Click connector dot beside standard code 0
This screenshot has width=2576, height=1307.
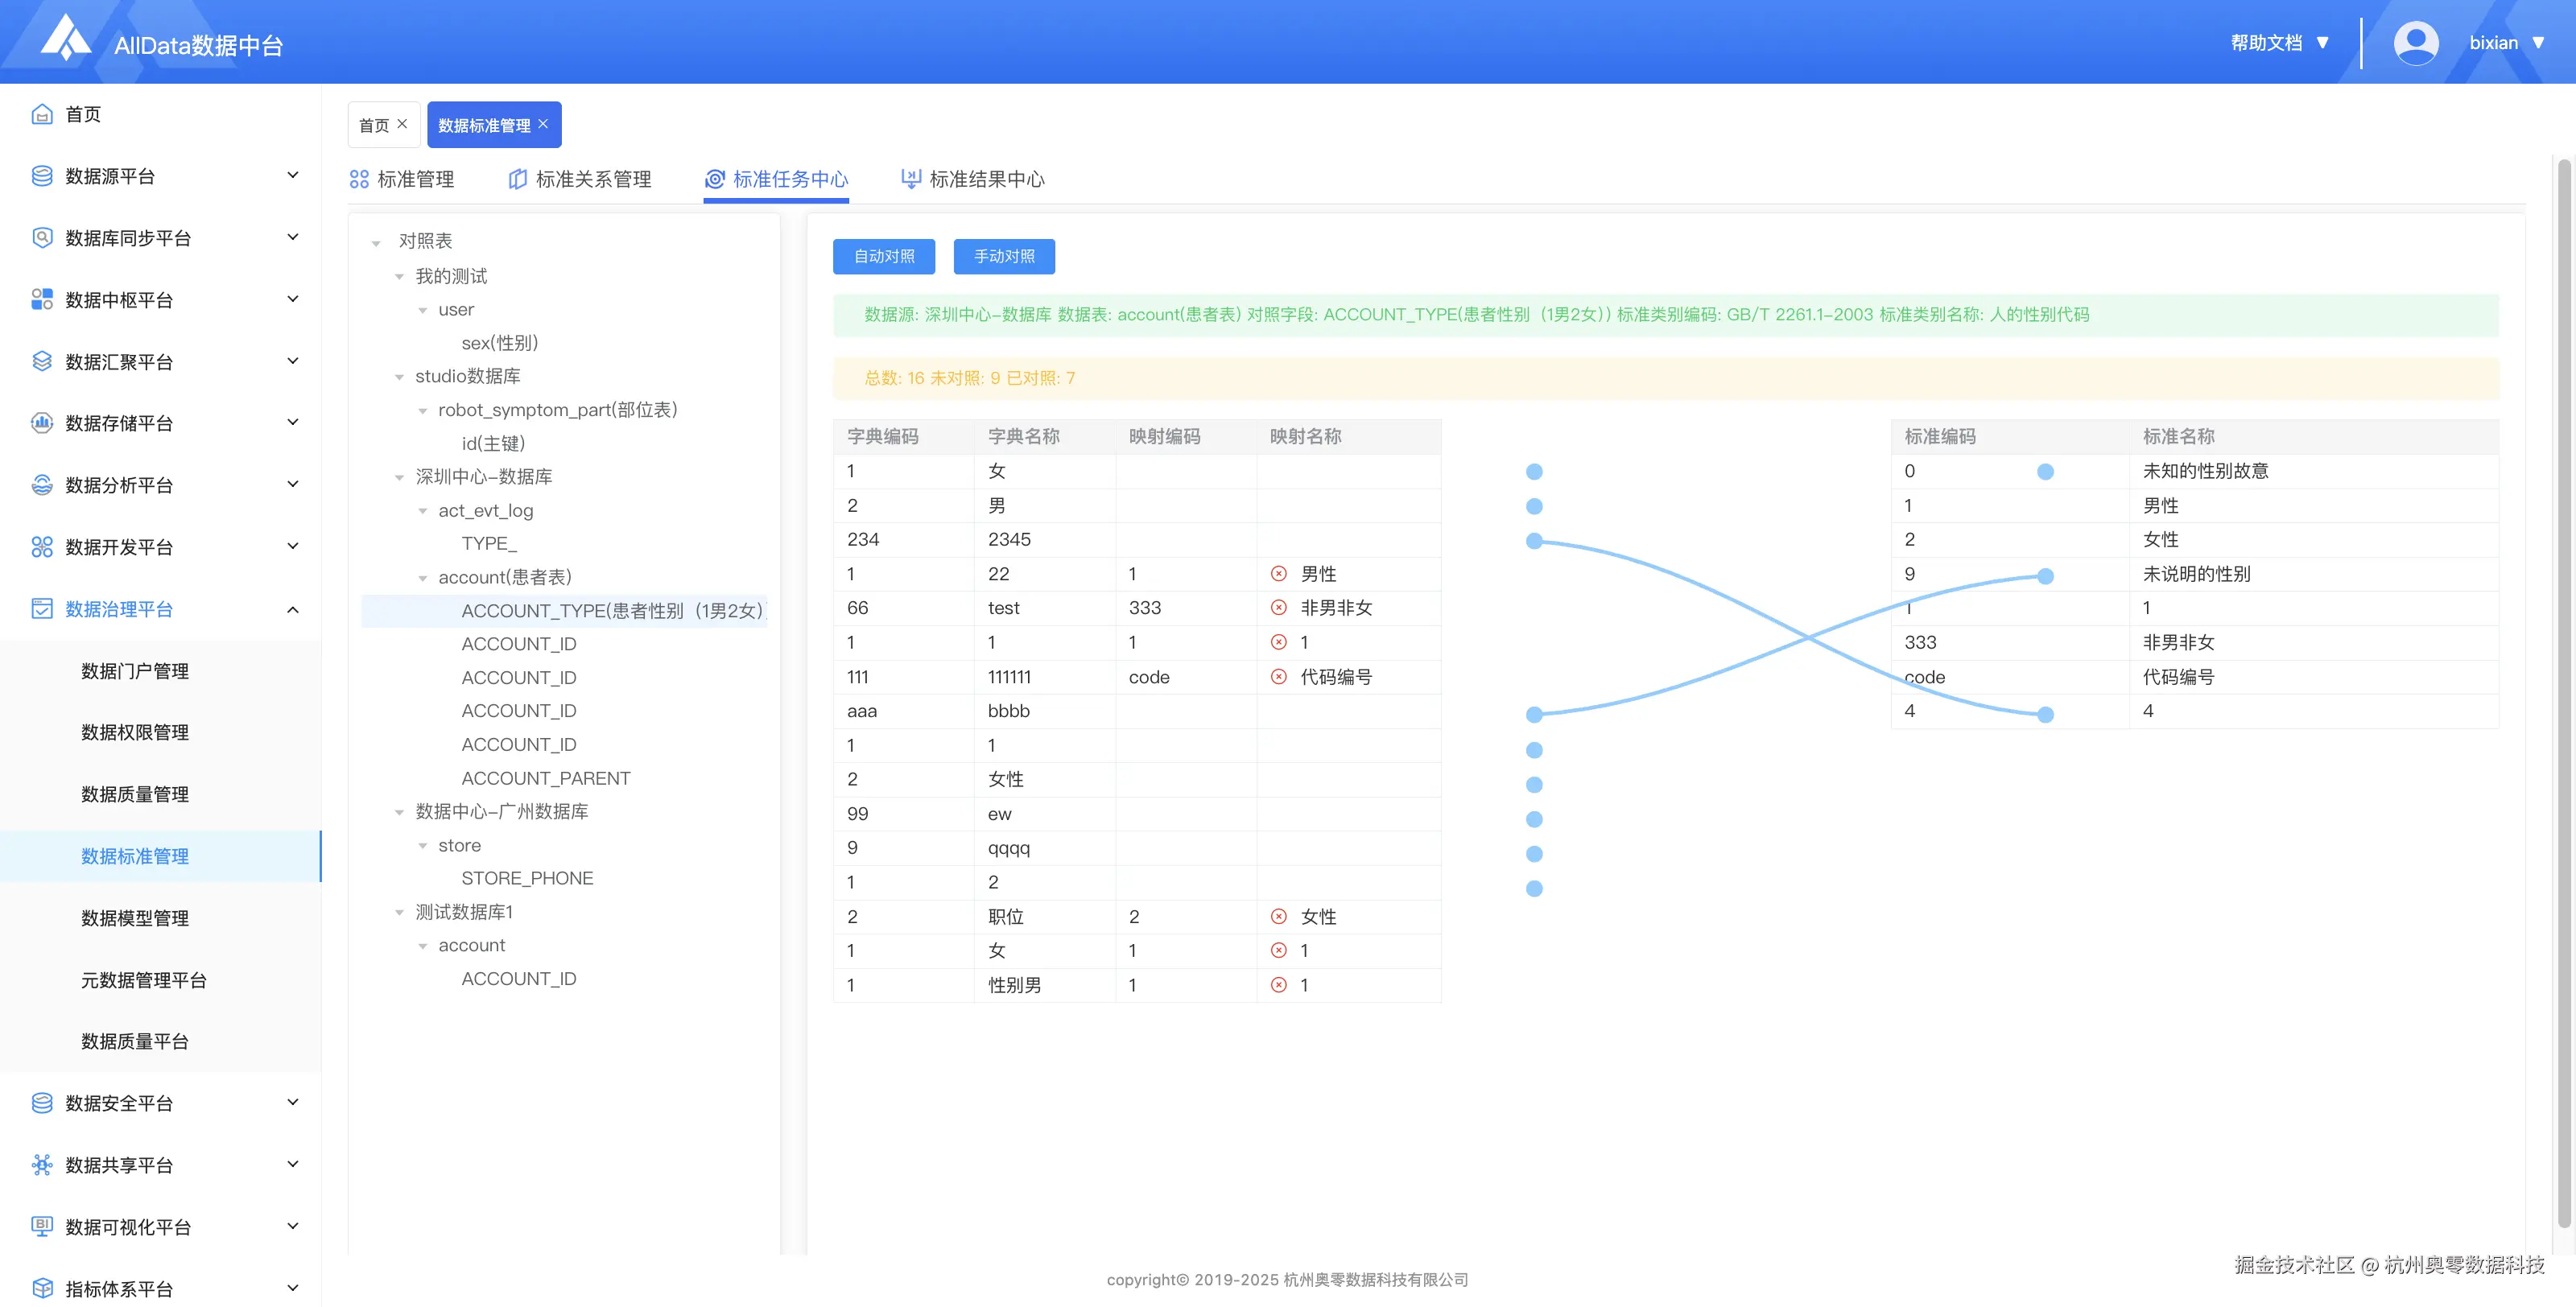pyautogui.click(x=2045, y=472)
